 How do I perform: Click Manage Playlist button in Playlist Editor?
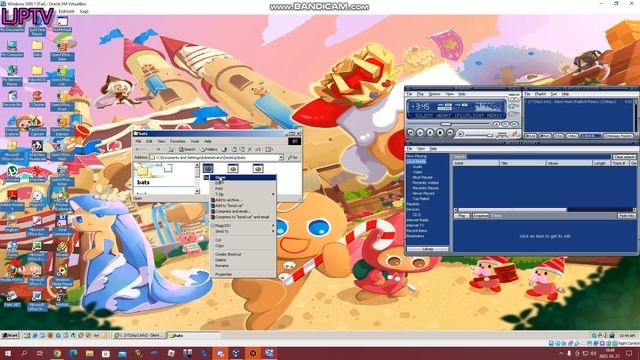coord(618,136)
